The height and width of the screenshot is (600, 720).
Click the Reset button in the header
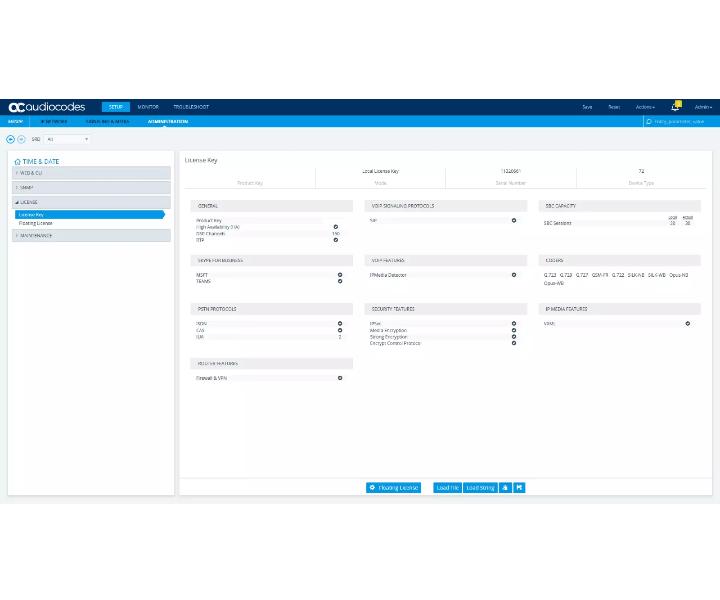[x=614, y=107]
